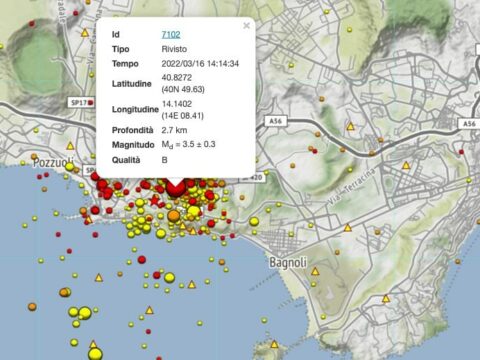Click orange pair of circles offshore left
480x360 pixels.
click(x=65, y=292)
